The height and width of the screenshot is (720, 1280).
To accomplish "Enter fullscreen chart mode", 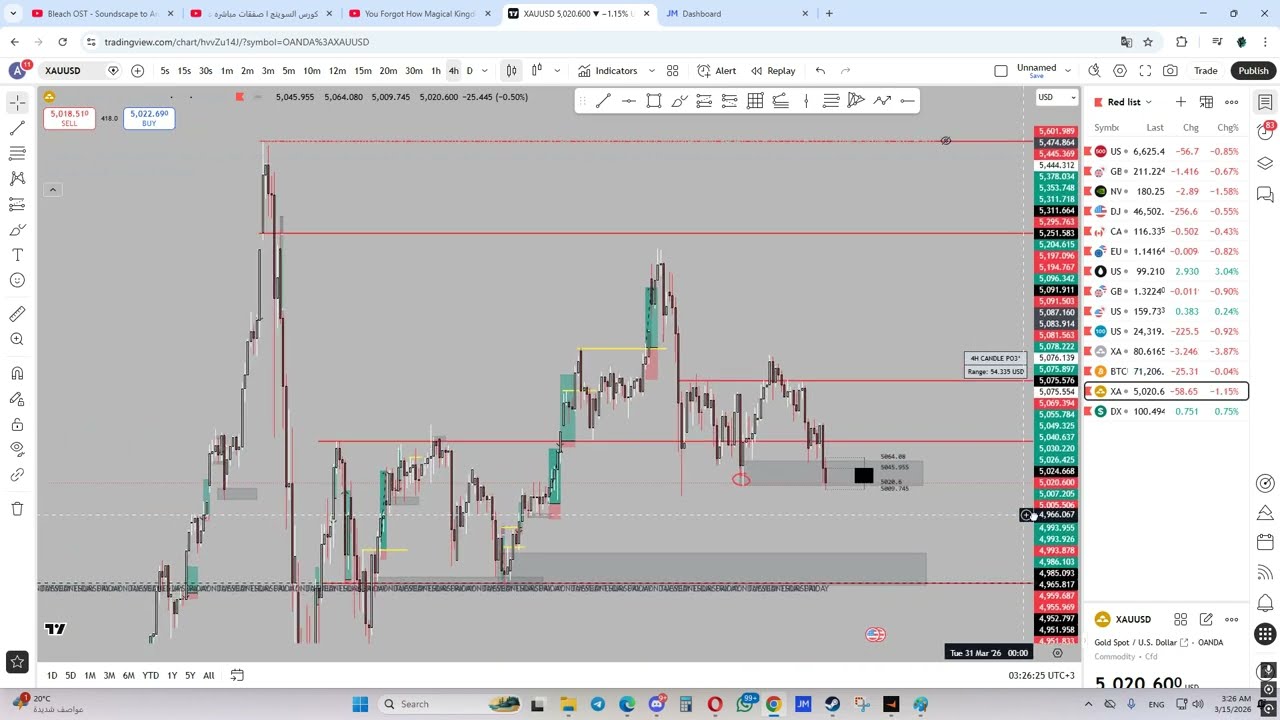I will [x=1145, y=71].
